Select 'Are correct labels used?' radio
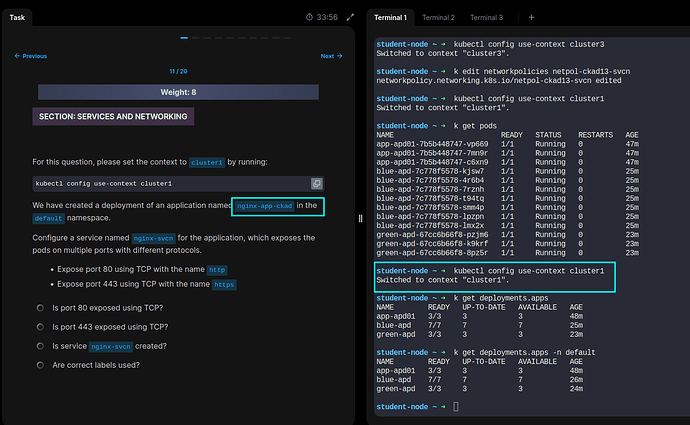This screenshot has width=690, height=425. click(40, 365)
